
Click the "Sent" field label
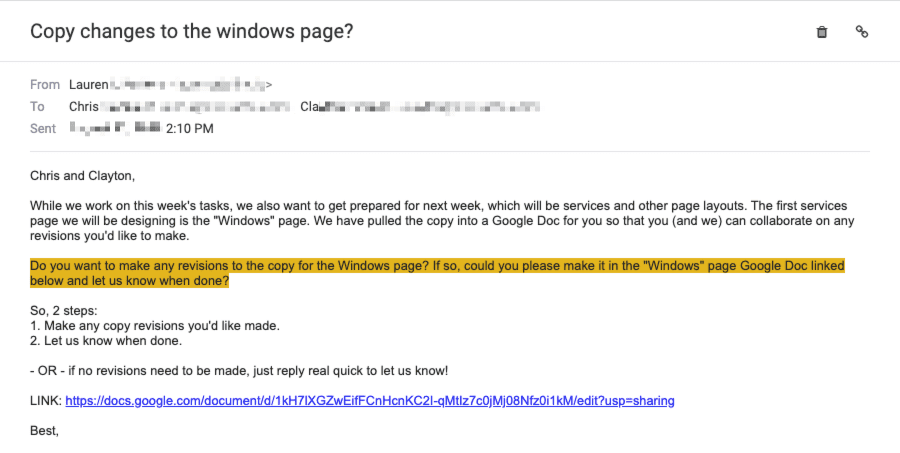[x=43, y=129]
